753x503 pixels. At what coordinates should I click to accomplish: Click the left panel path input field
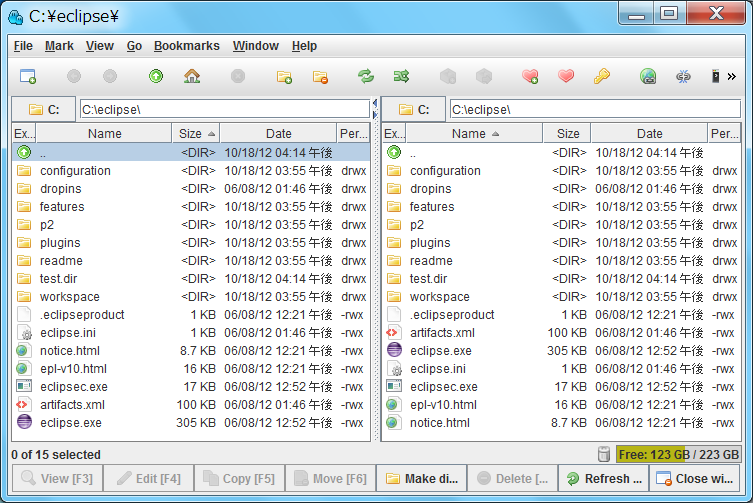223,109
